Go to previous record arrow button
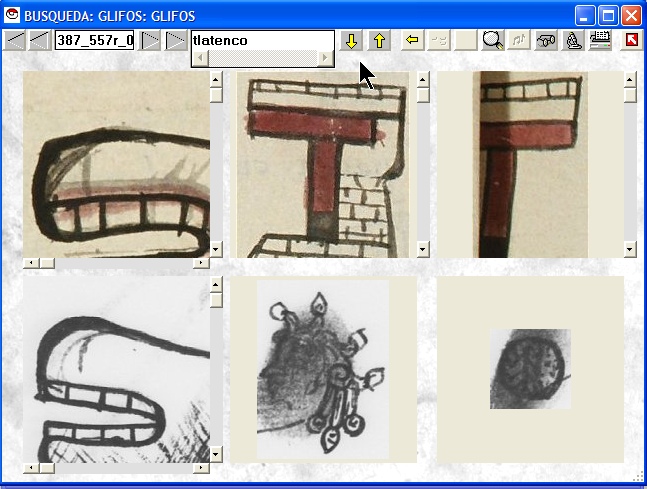 pos(40,41)
